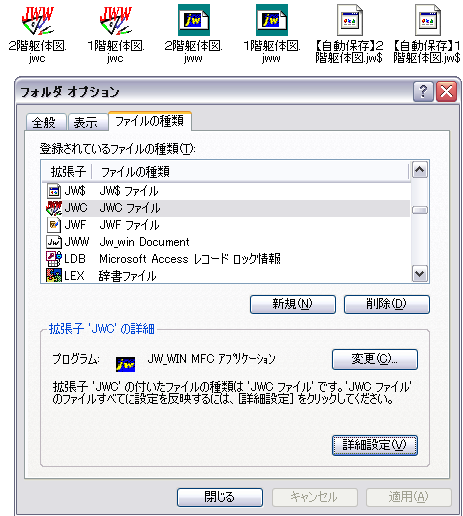Select the 【自動保存】1階躯体図.jw$ file icon

click(x=428, y=20)
